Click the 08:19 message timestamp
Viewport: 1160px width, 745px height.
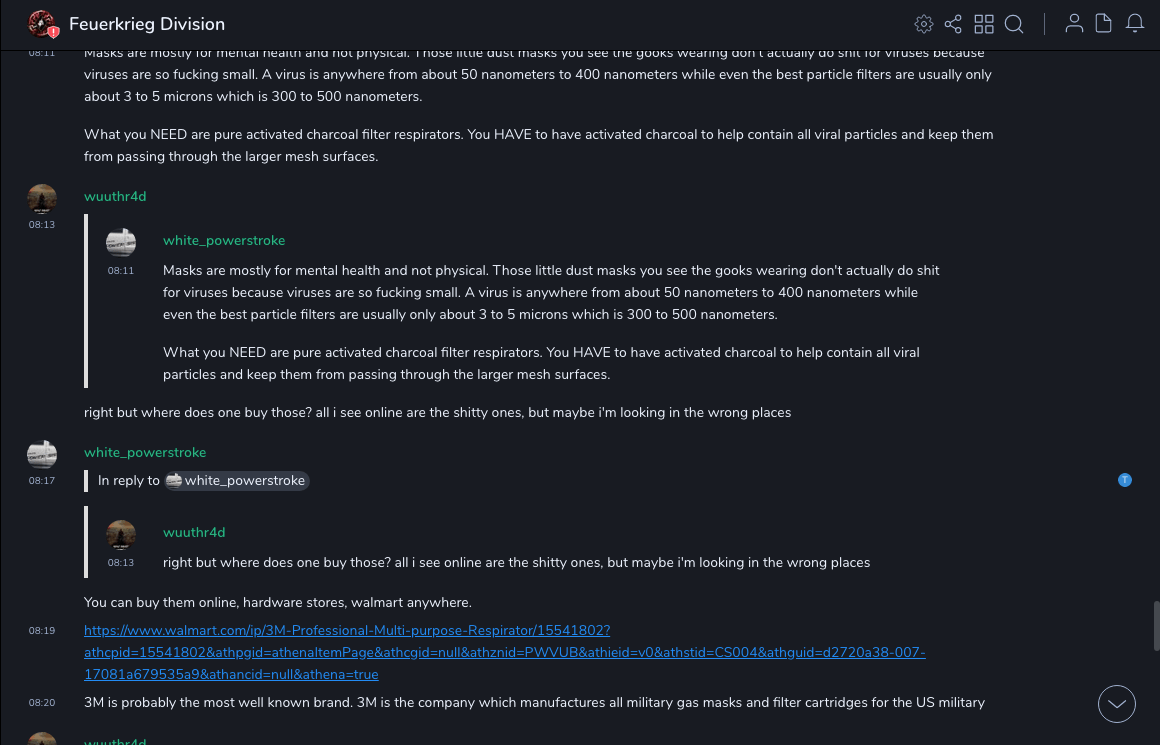coord(42,631)
